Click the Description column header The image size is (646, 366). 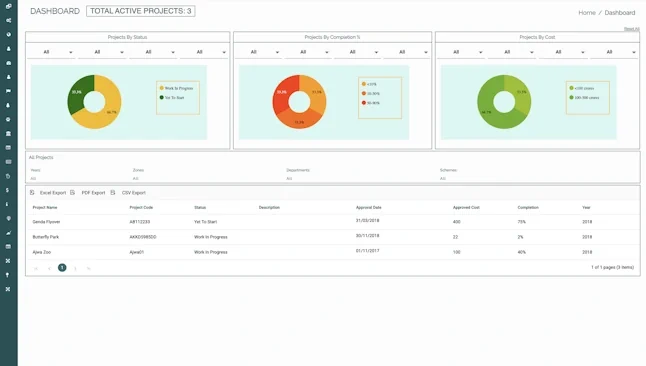click(x=269, y=207)
